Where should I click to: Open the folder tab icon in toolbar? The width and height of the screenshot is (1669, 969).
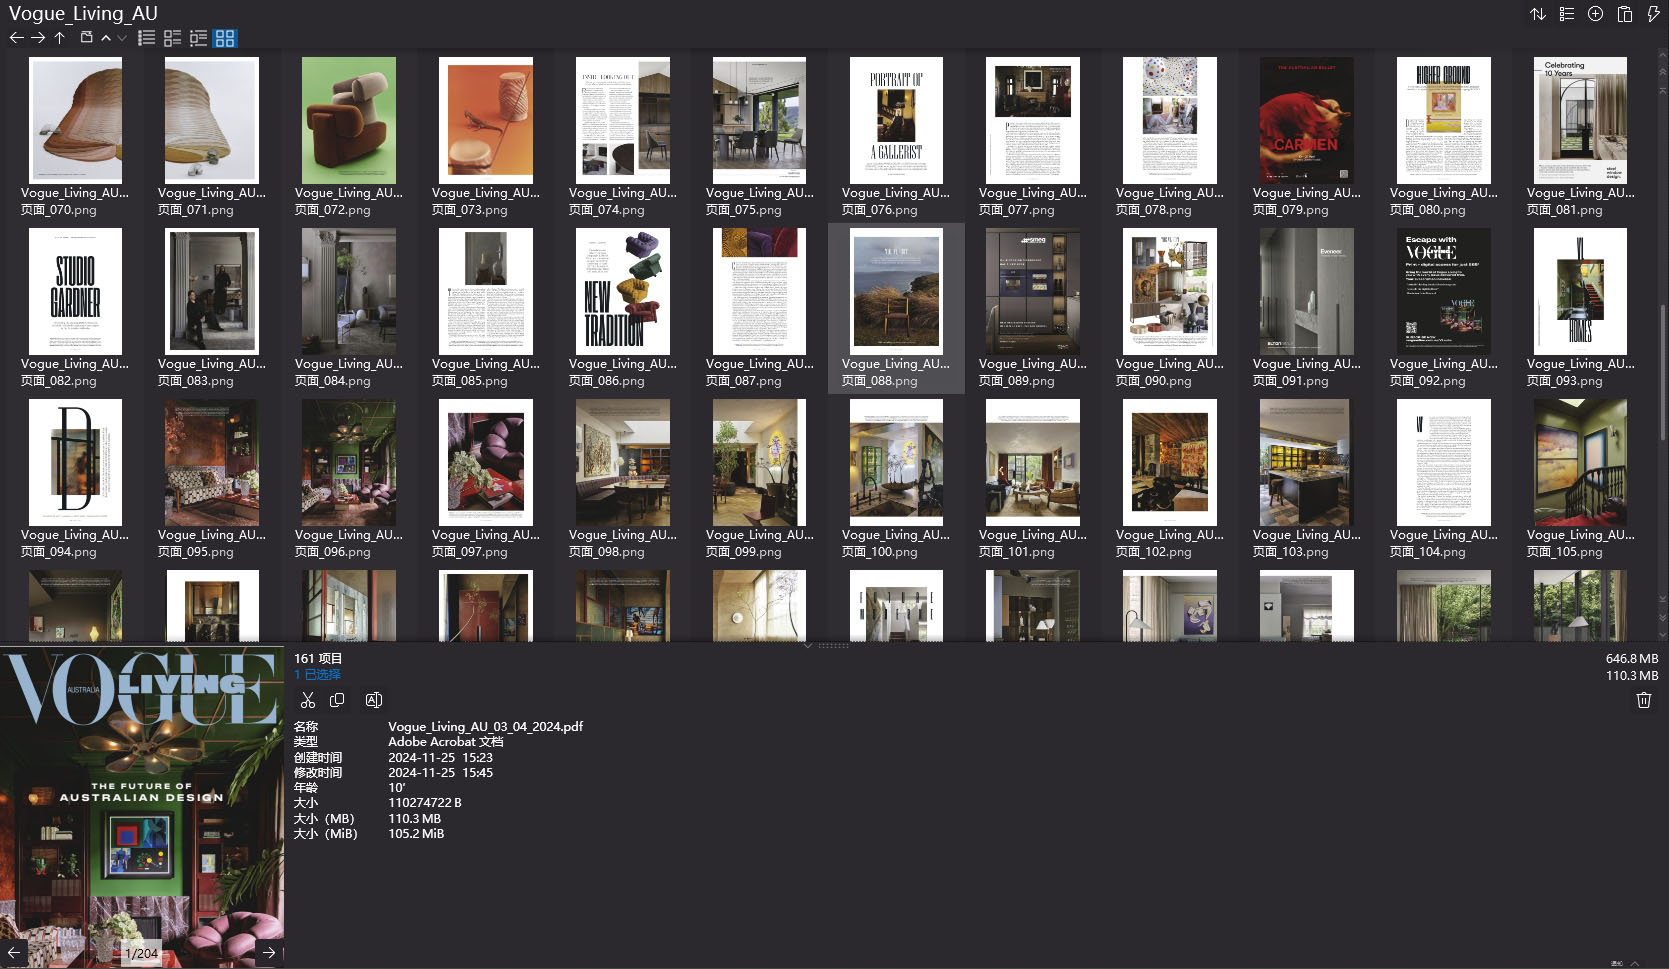[86, 38]
